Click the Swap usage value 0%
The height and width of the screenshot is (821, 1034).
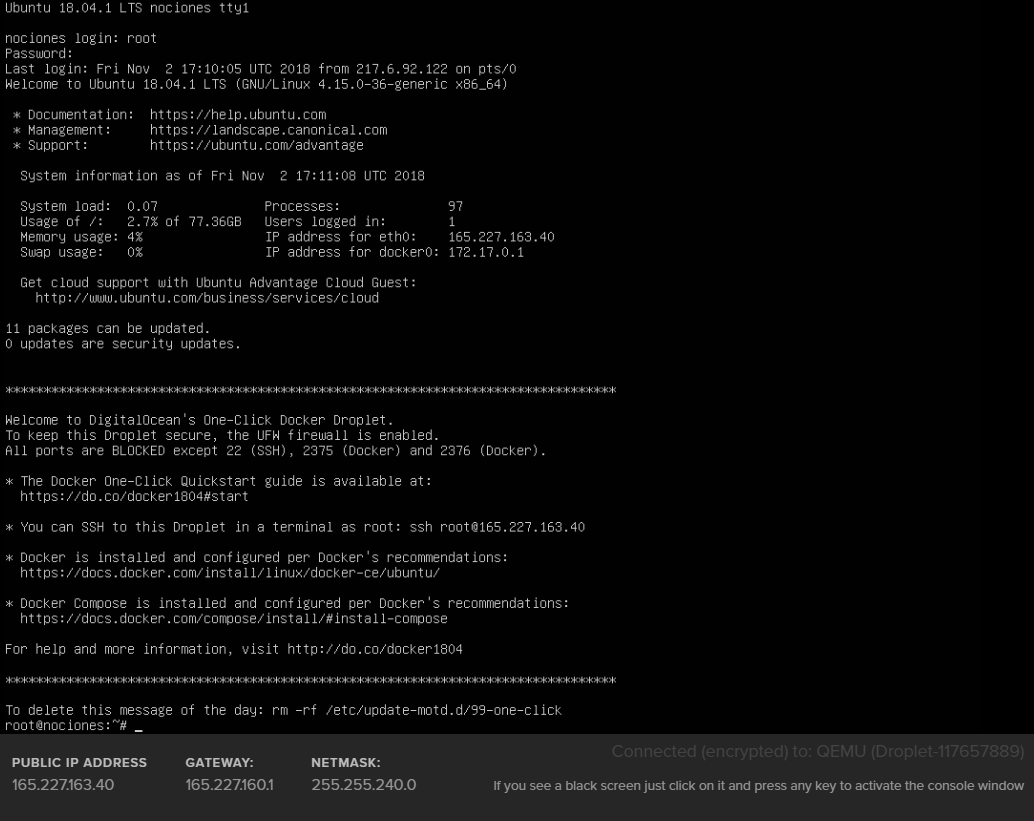point(135,252)
